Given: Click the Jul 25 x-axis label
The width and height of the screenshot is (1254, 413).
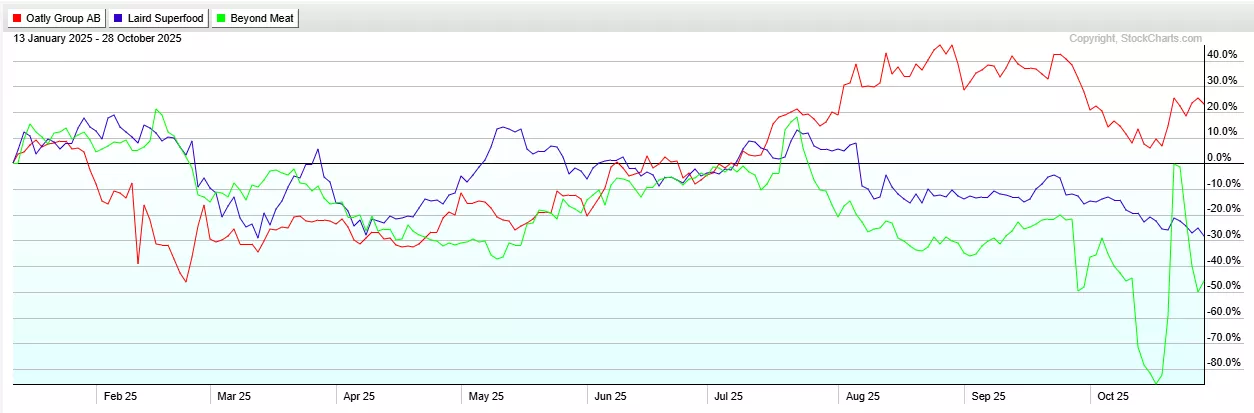Looking at the screenshot, I should tap(728, 396).
